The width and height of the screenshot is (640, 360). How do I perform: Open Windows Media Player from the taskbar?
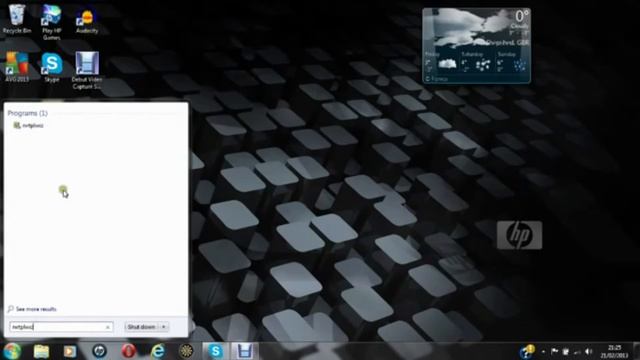tap(70, 351)
